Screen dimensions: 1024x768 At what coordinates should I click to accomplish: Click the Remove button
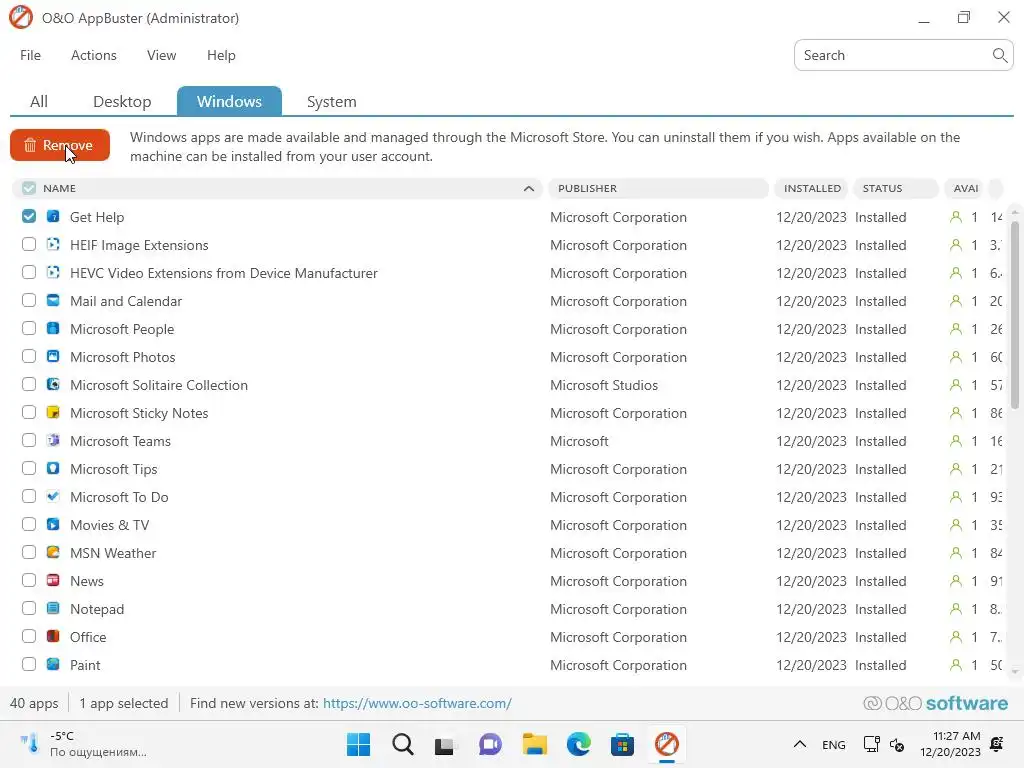[60, 145]
